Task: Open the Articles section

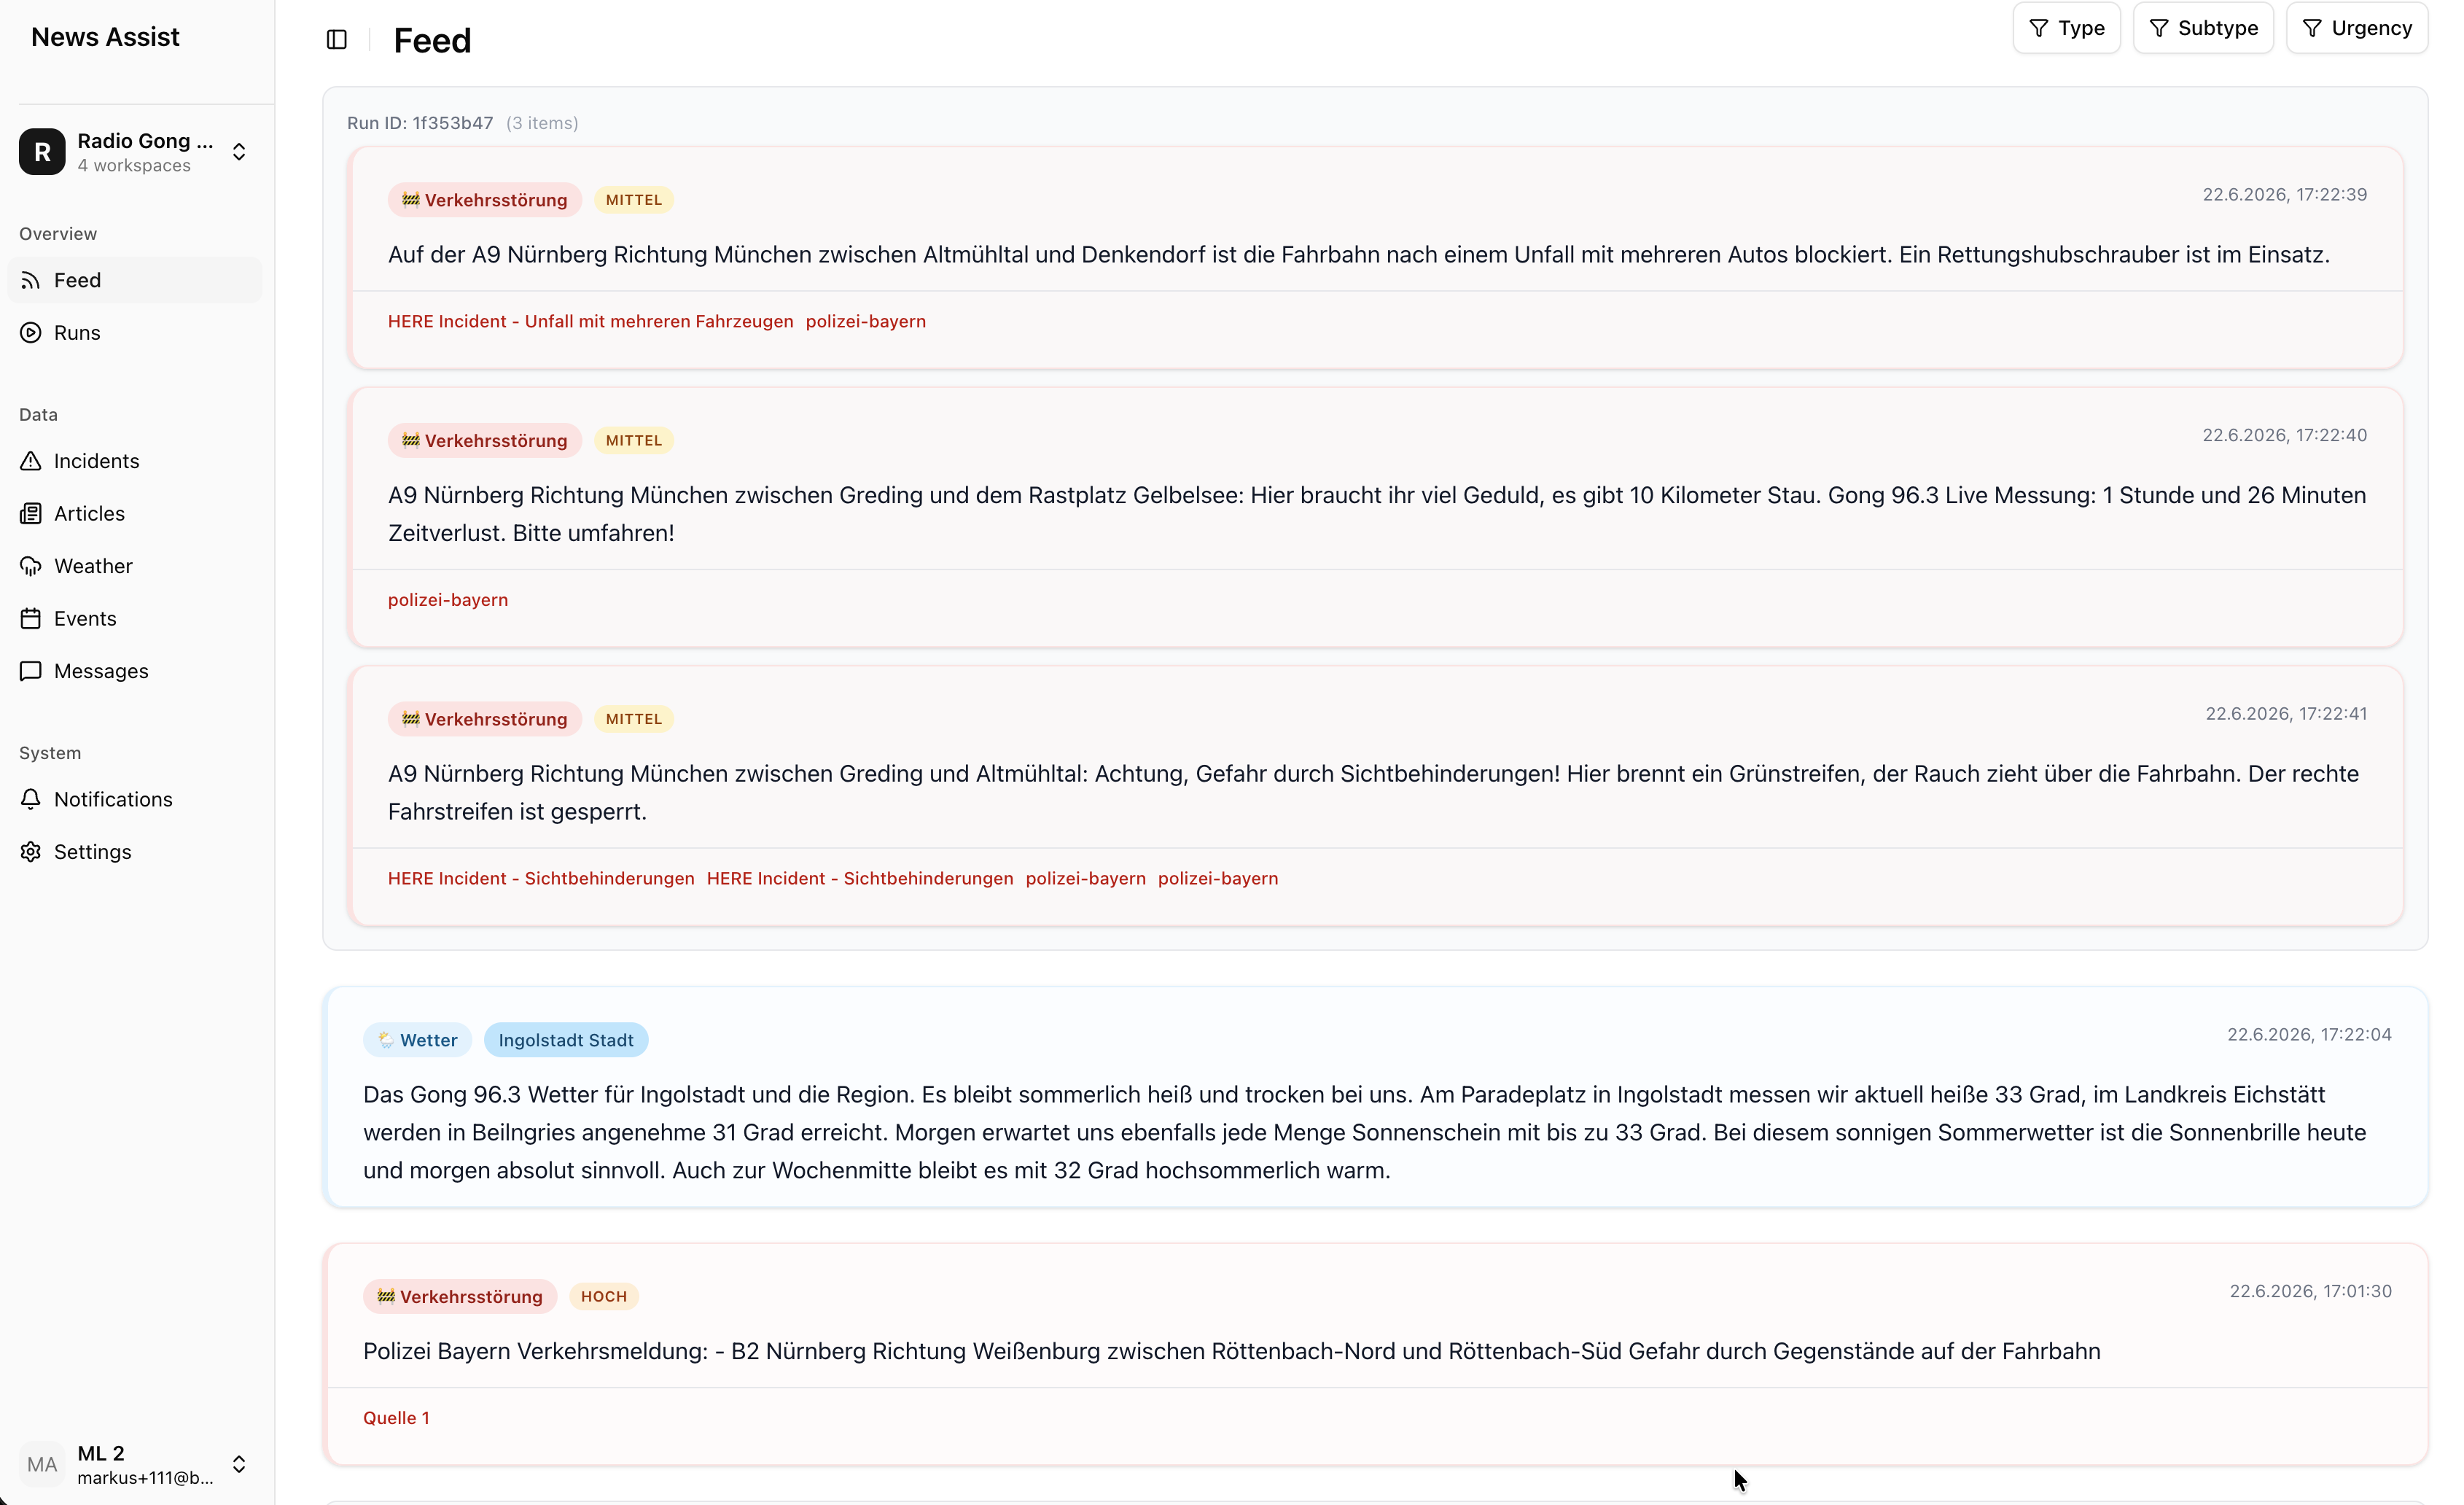Action: [134, 513]
